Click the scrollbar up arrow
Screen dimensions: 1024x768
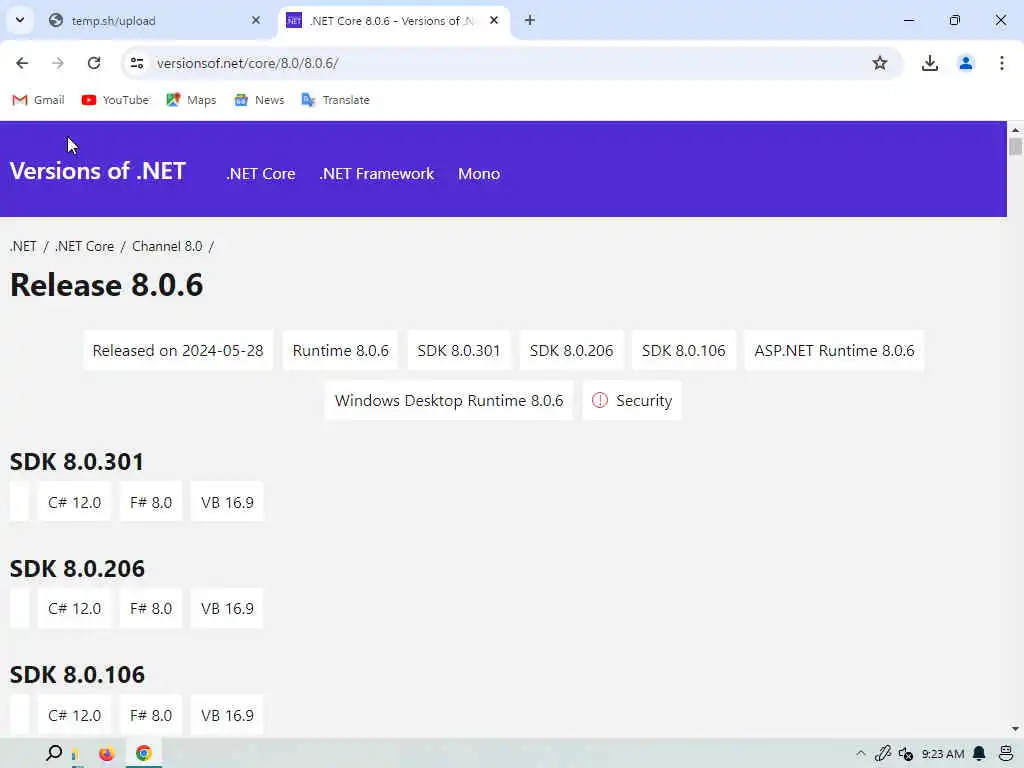(1015, 130)
